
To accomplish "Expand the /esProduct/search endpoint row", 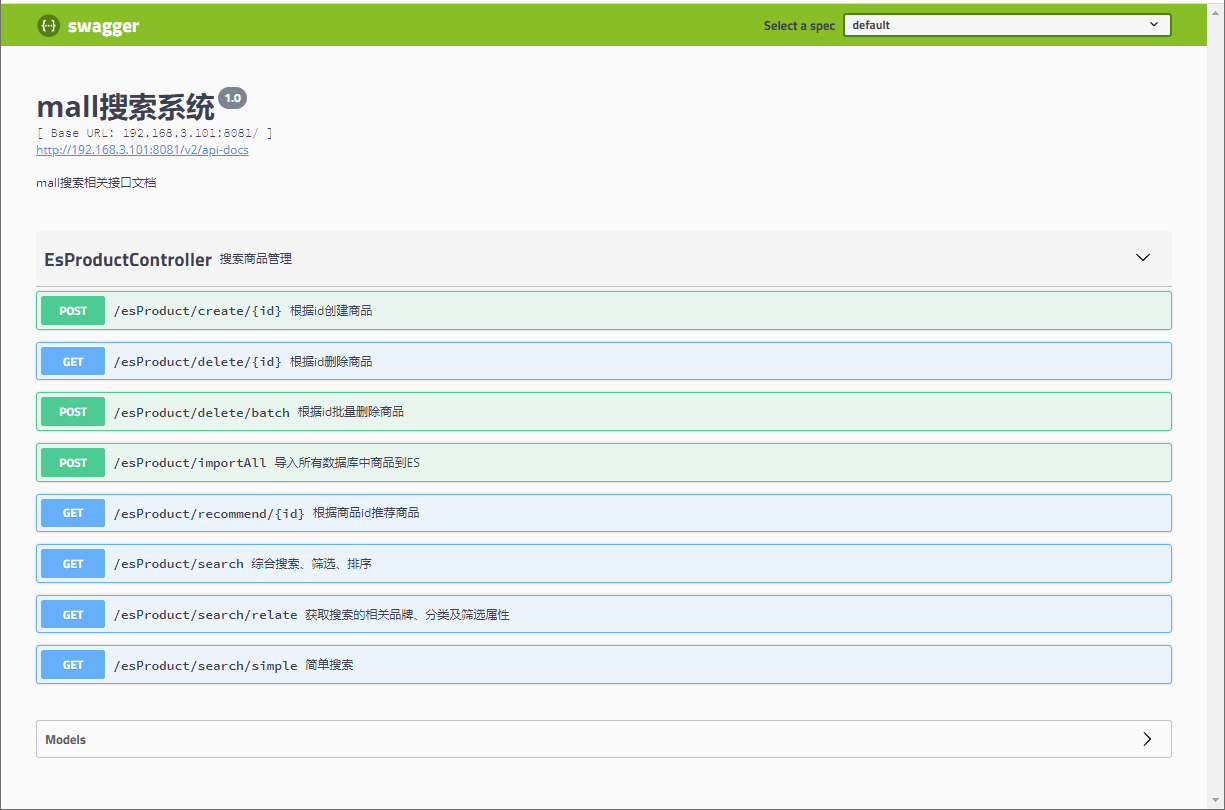I will [x=600, y=563].
